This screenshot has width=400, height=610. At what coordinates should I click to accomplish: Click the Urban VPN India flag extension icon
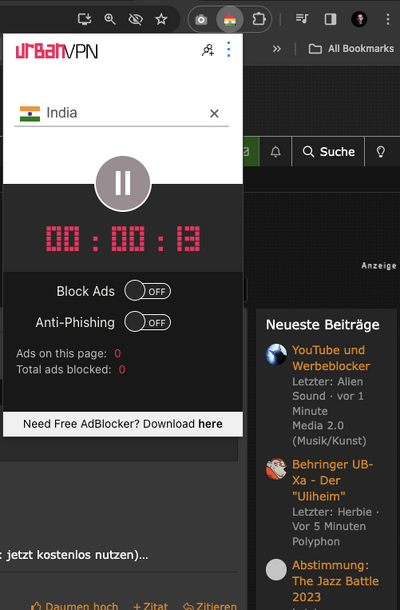pos(230,19)
